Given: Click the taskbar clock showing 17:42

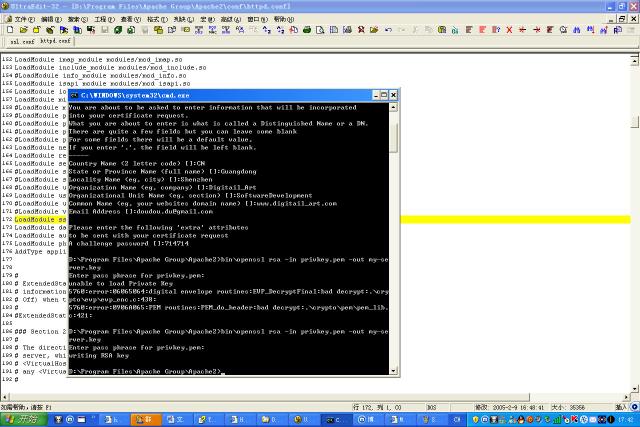Looking at the screenshot, I should tap(625, 419).
